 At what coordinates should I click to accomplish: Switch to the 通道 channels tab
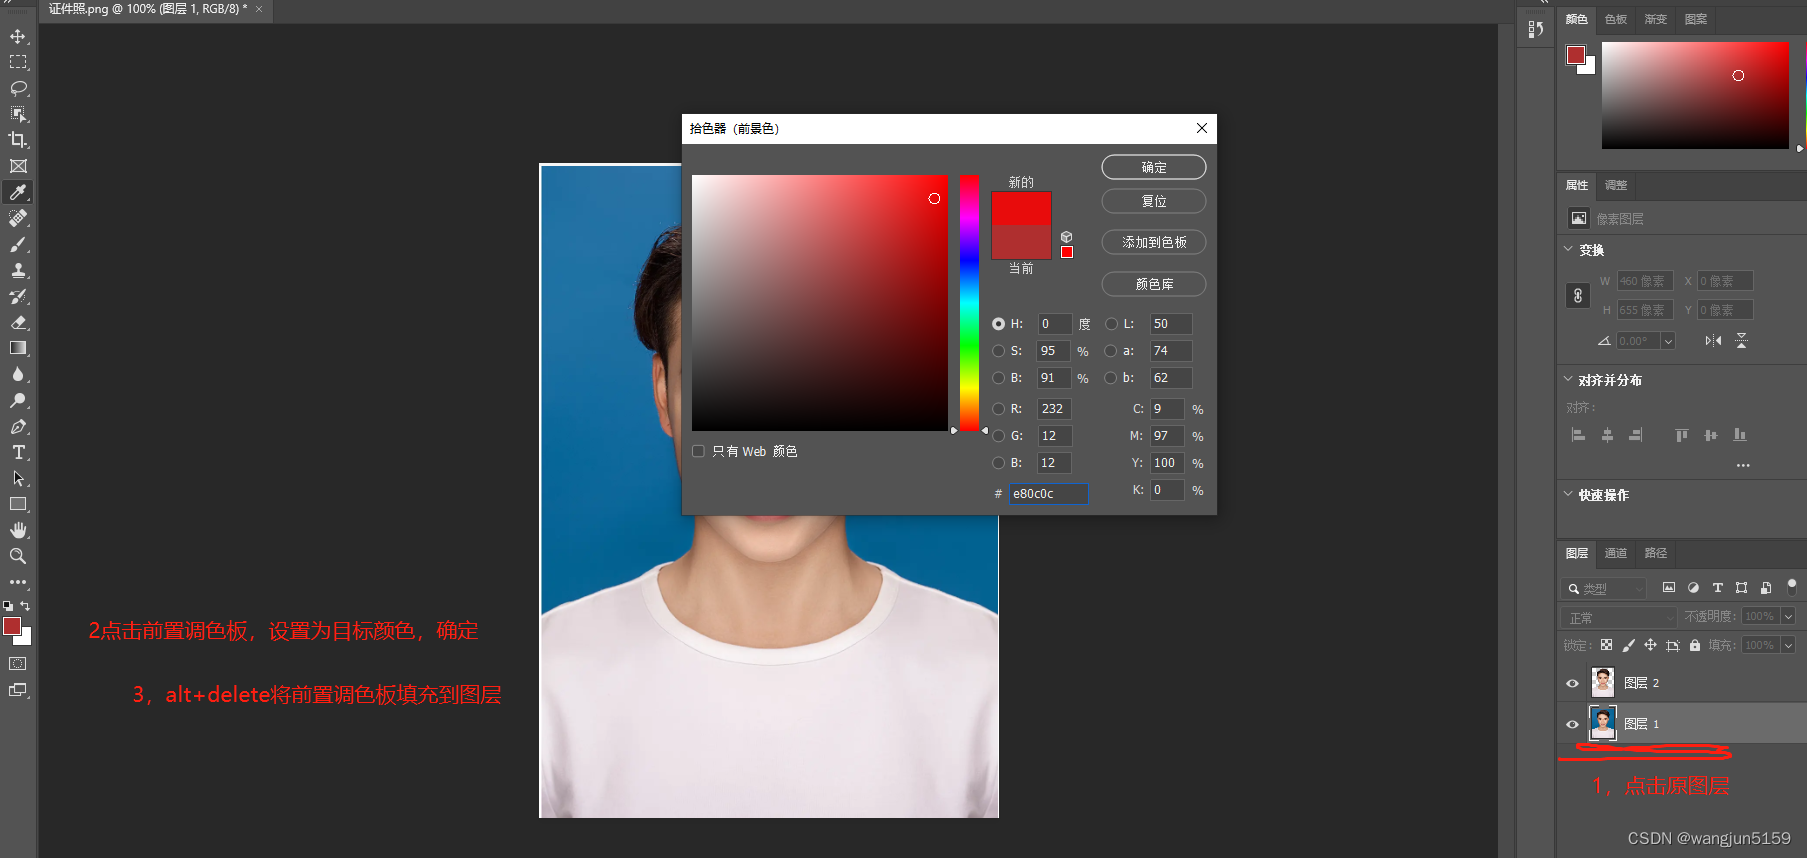[1616, 553]
